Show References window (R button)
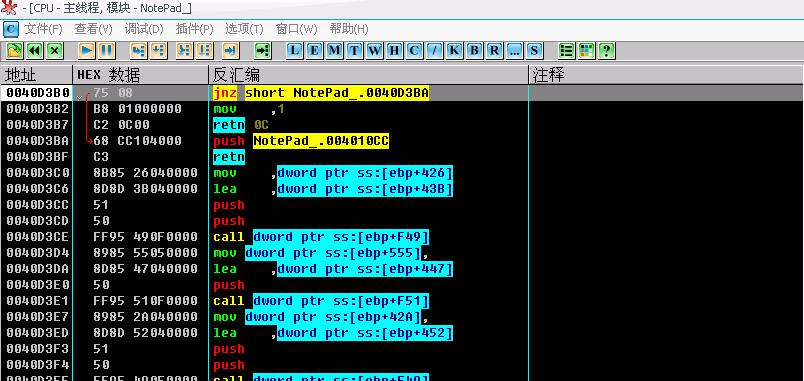The width and height of the screenshot is (804, 381). 494,50
